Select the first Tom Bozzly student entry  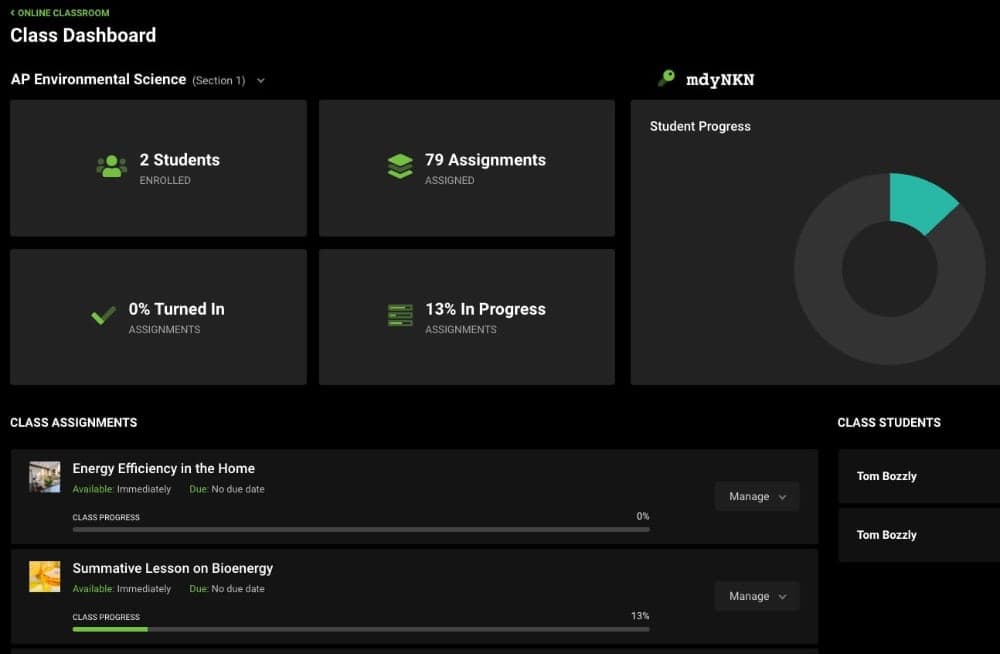click(x=887, y=476)
